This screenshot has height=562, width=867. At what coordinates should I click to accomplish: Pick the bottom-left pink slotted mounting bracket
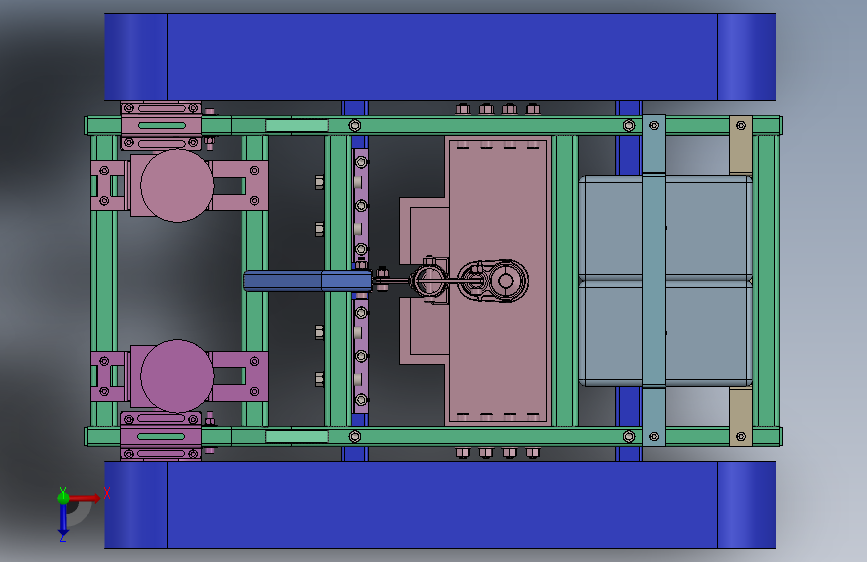(x=161, y=436)
